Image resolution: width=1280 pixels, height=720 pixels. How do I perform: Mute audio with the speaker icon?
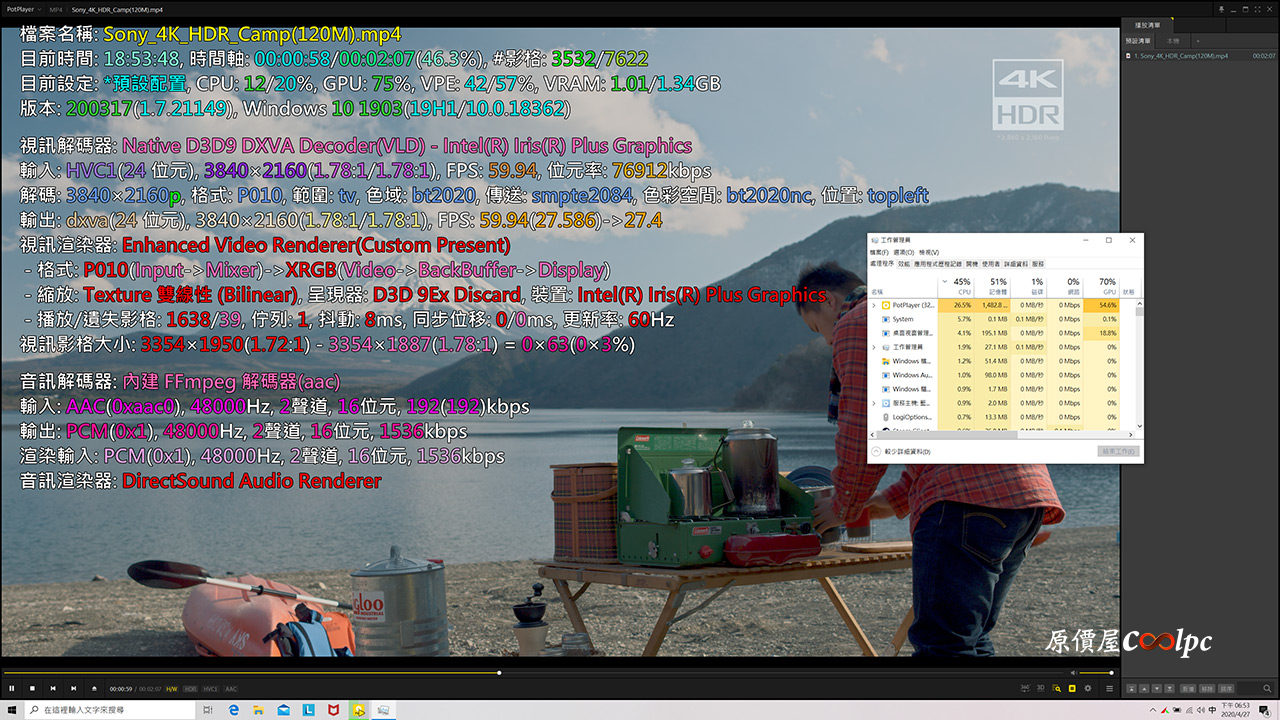[1073, 673]
